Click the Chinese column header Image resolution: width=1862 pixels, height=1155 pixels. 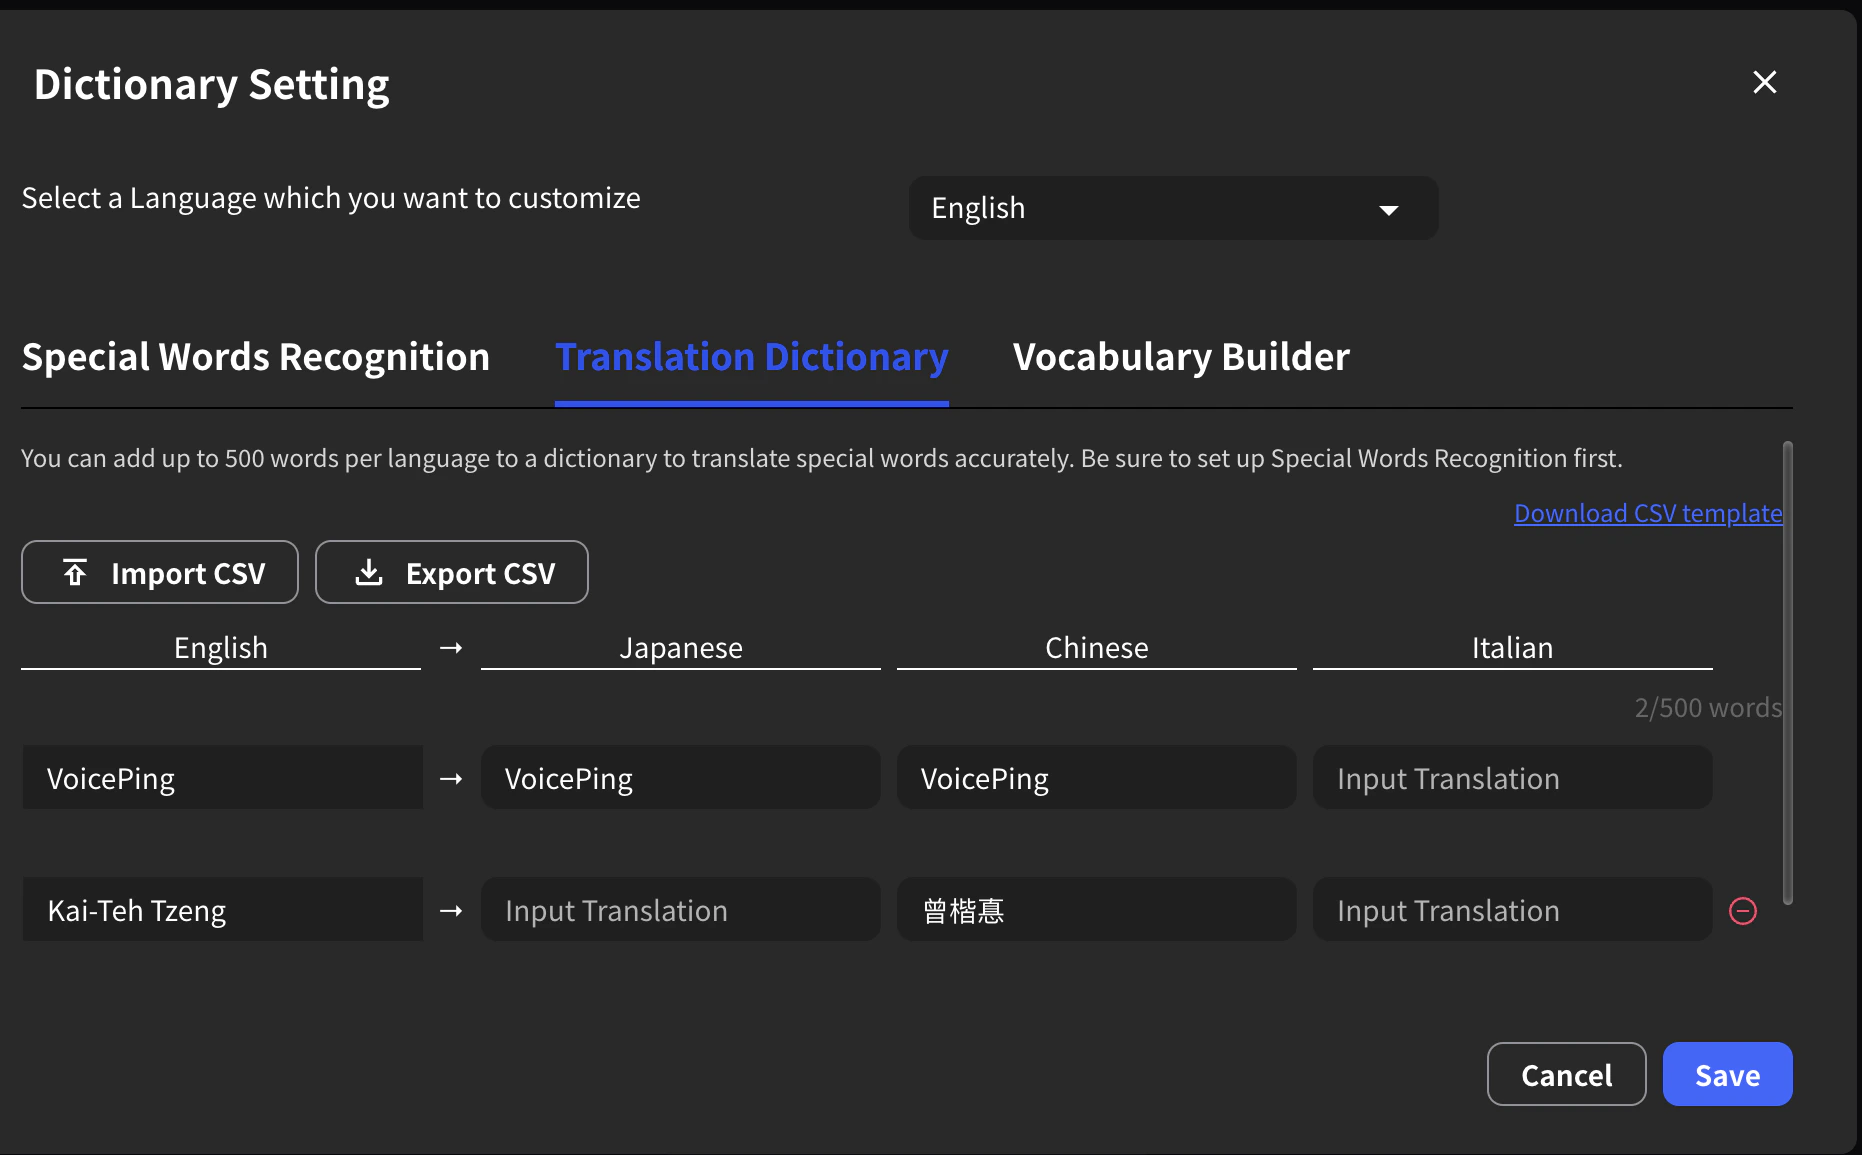pyautogui.click(x=1097, y=648)
